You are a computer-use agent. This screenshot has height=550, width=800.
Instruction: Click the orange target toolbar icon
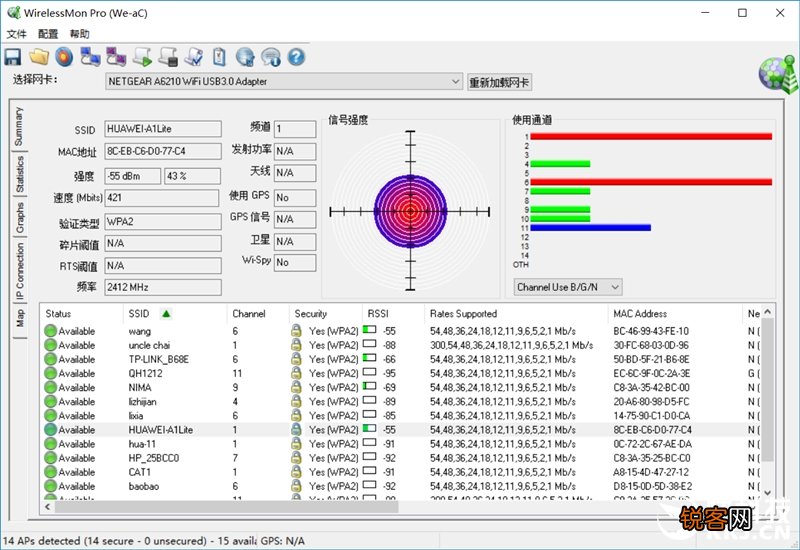(64, 57)
